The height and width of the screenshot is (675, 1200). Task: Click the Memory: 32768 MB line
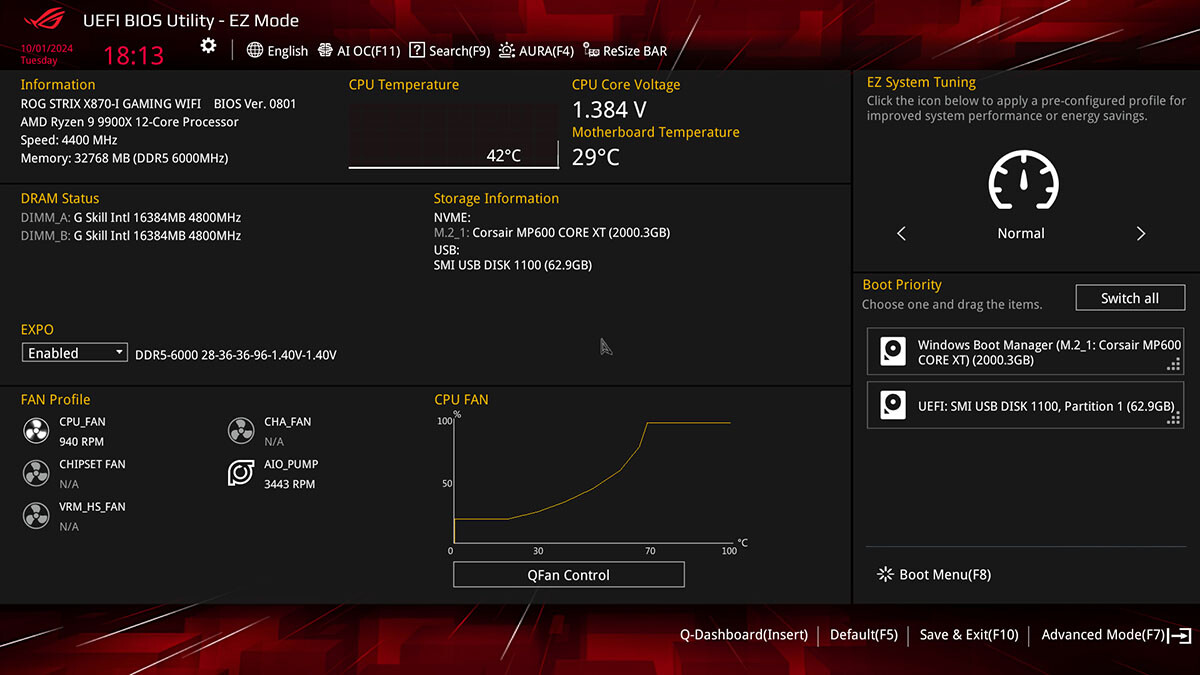point(124,158)
